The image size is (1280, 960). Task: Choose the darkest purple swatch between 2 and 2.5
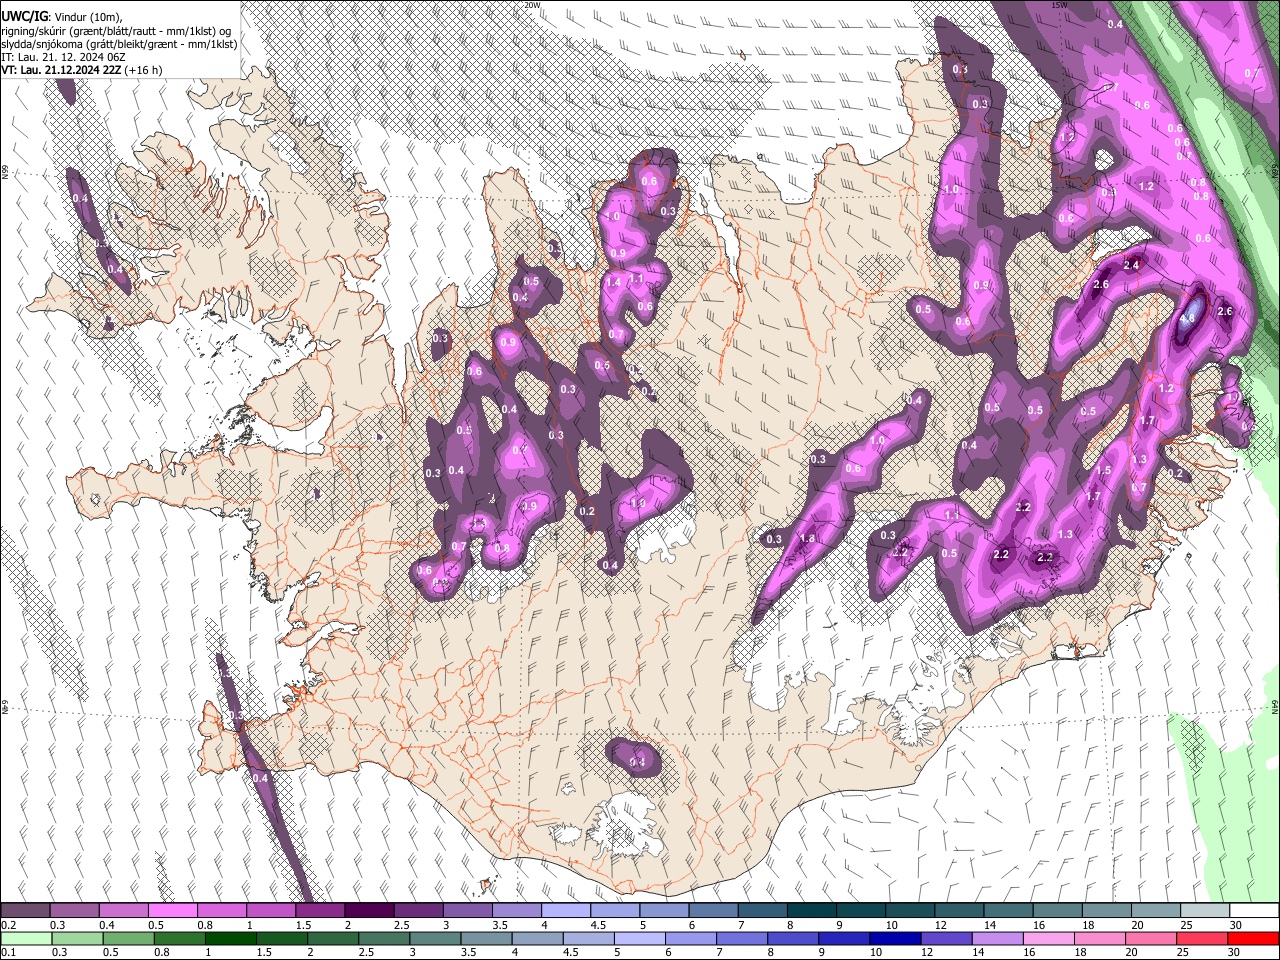click(369, 911)
